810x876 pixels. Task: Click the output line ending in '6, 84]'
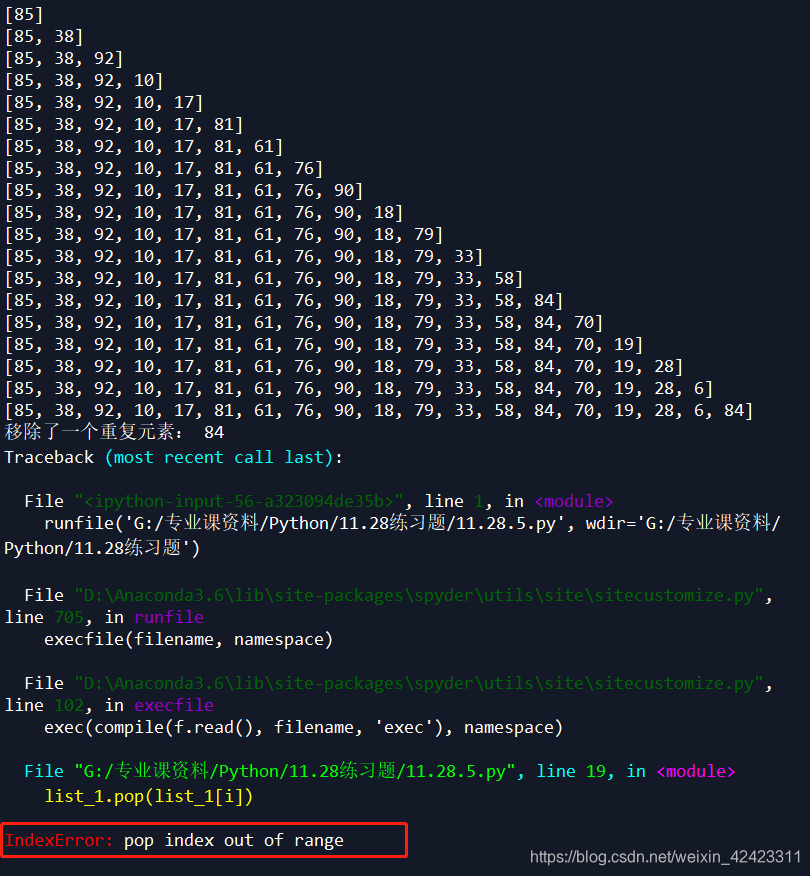(x=379, y=411)
